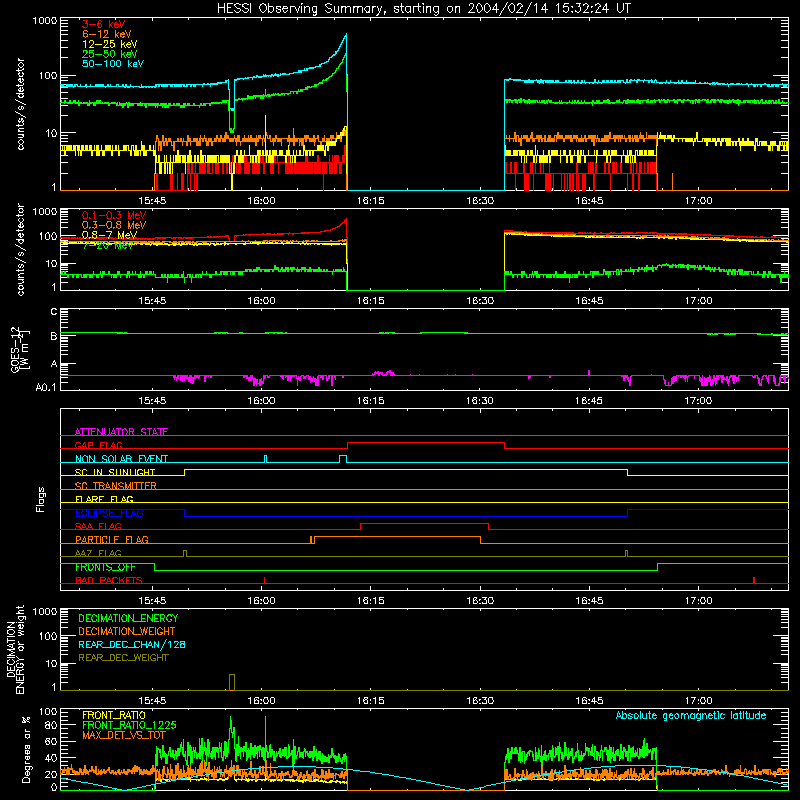Viewport: 800px width, 800px height.
Task: Click the vertical Flags axis title
Action: 41,499
